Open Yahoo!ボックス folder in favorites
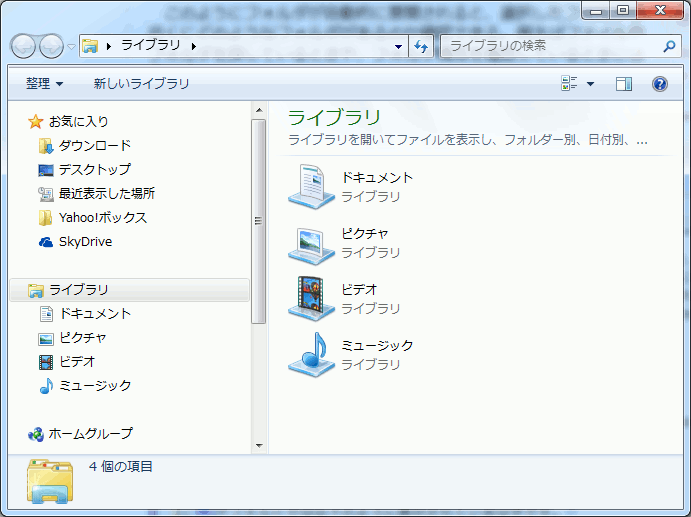 102,217
